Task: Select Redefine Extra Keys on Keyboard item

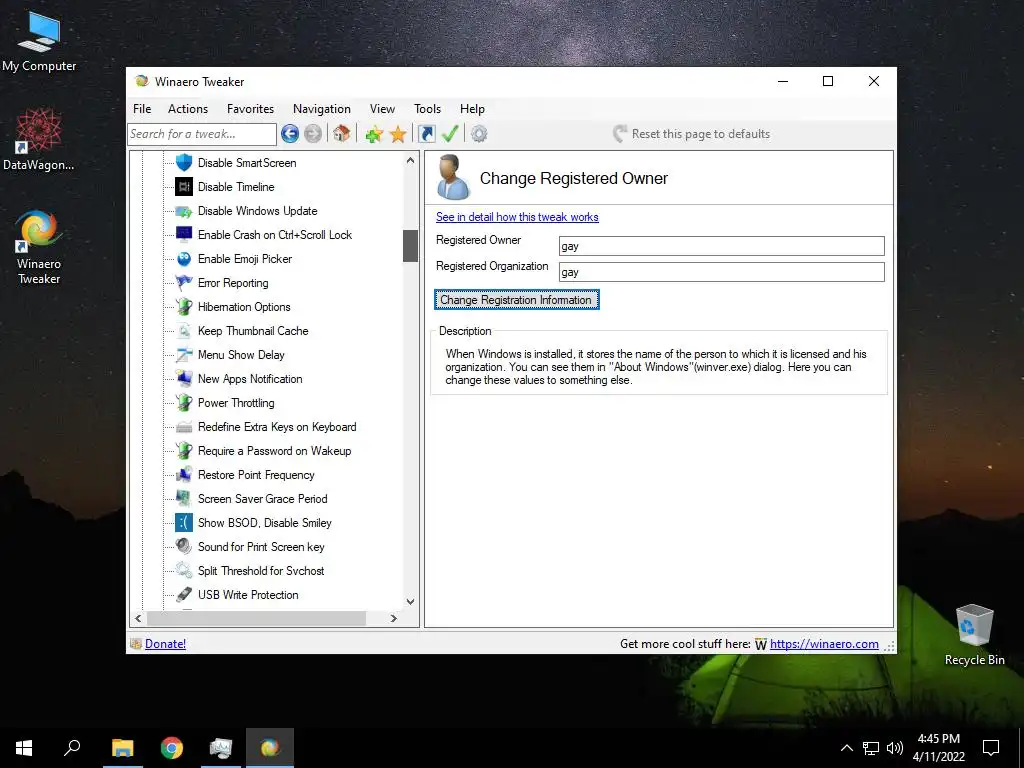Action: pos(278,427)
